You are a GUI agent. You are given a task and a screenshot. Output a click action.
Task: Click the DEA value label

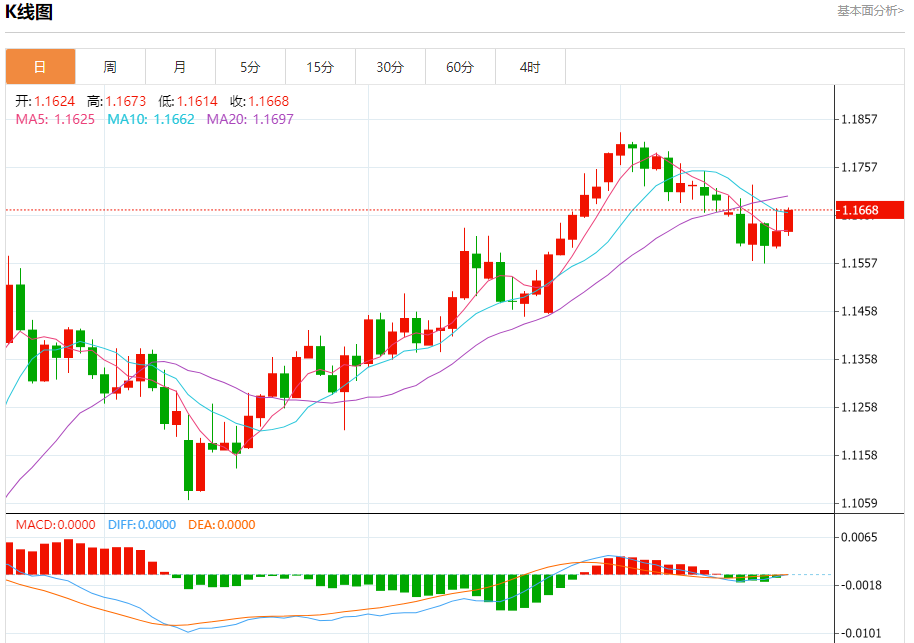[221, 525]
